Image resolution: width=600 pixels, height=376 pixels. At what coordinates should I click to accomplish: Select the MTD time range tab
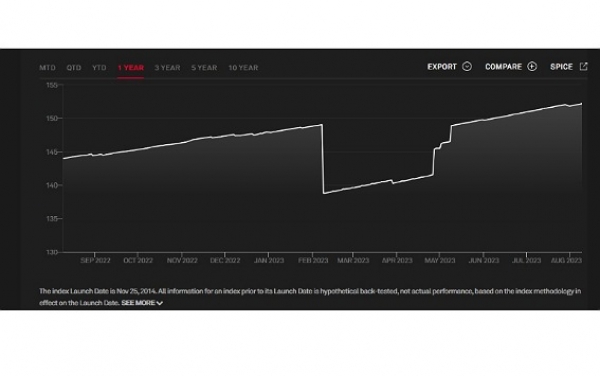click(47, 68)
